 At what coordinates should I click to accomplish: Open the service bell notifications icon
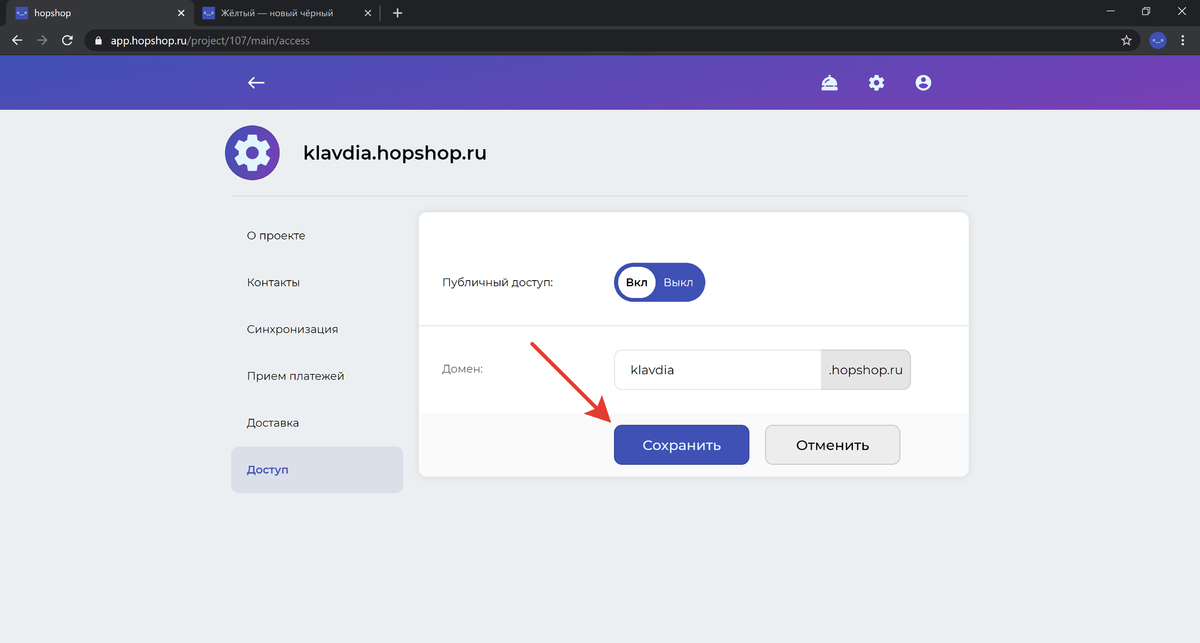[x=829, y=83]
